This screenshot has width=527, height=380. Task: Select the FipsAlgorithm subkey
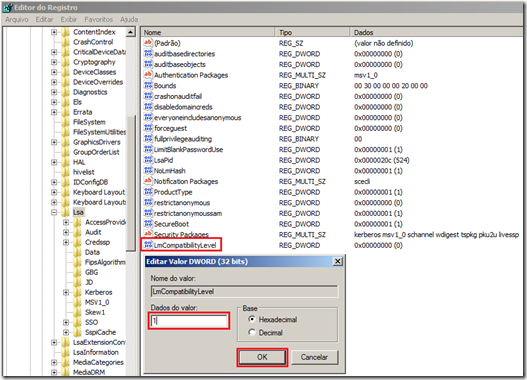[105, 262]
